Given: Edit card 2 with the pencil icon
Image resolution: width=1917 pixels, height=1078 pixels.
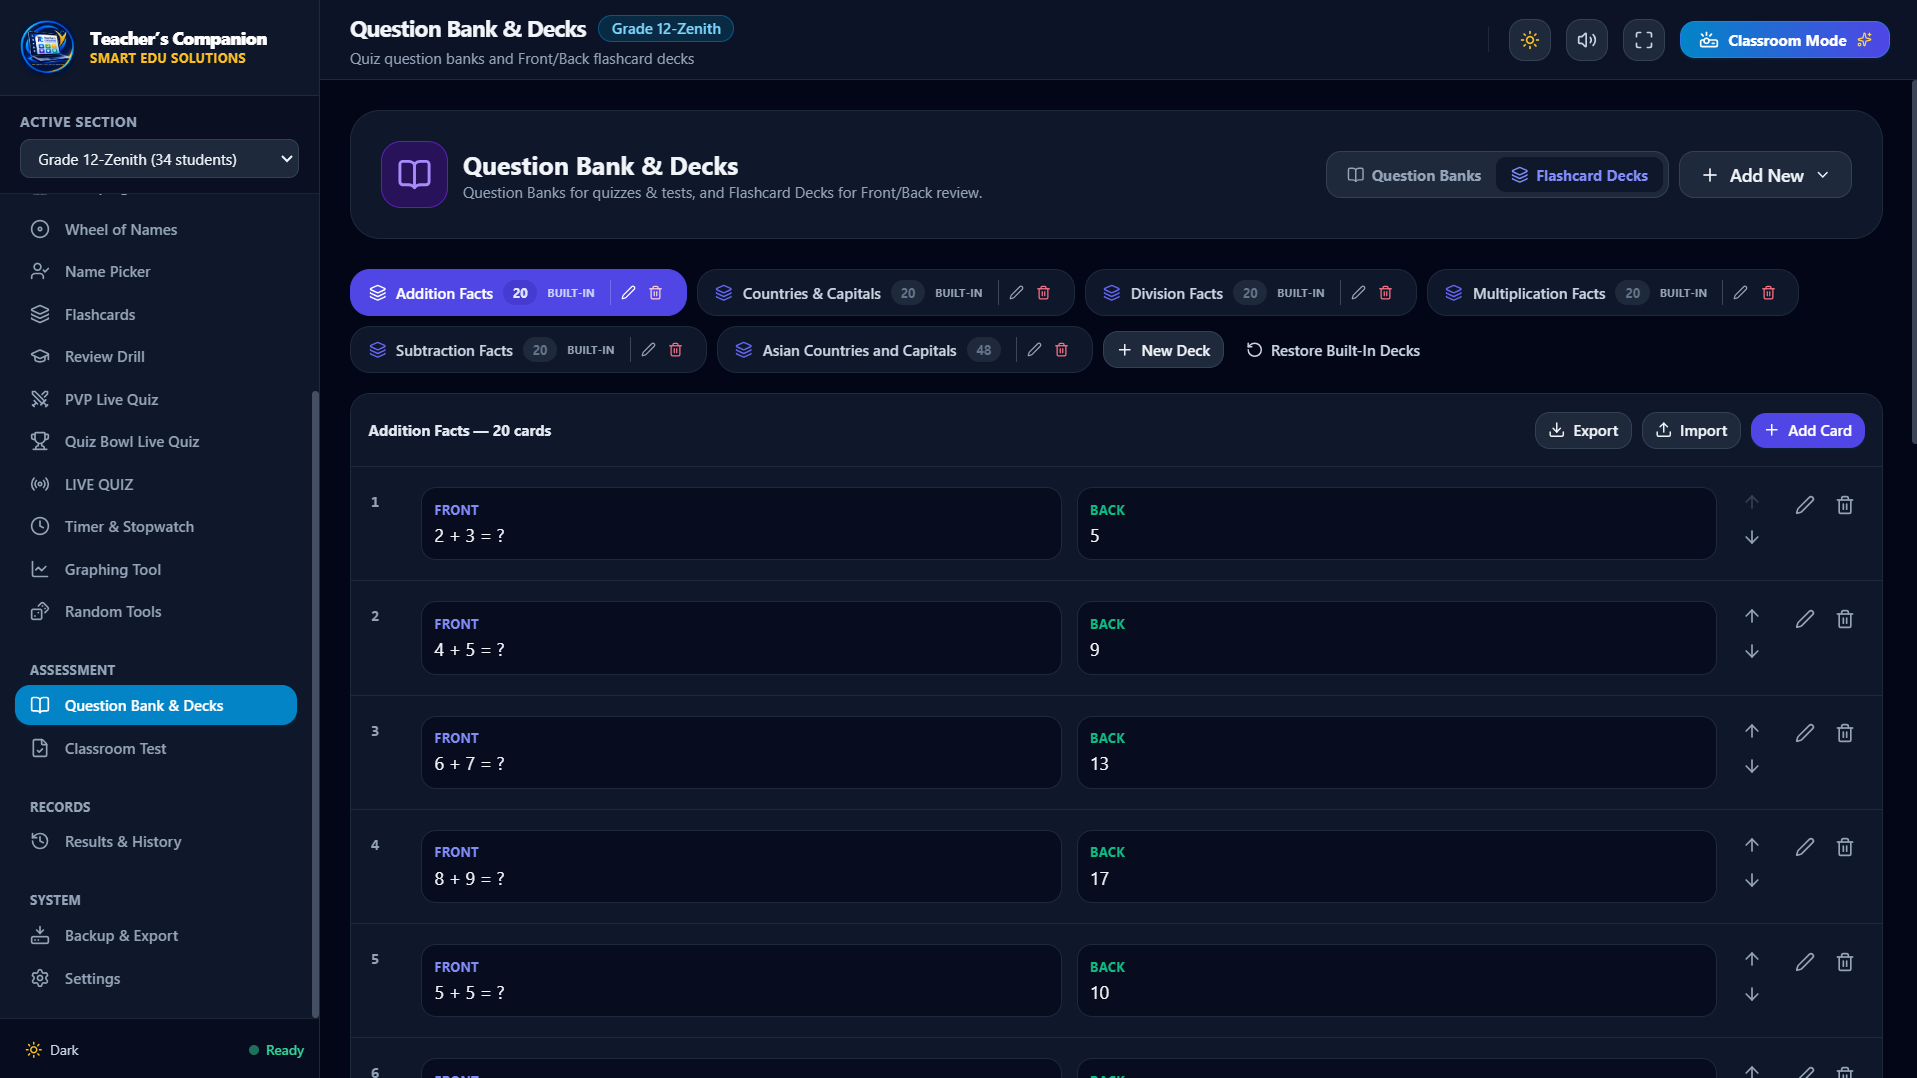Looking at the screenshot, I should [1804, 619].
